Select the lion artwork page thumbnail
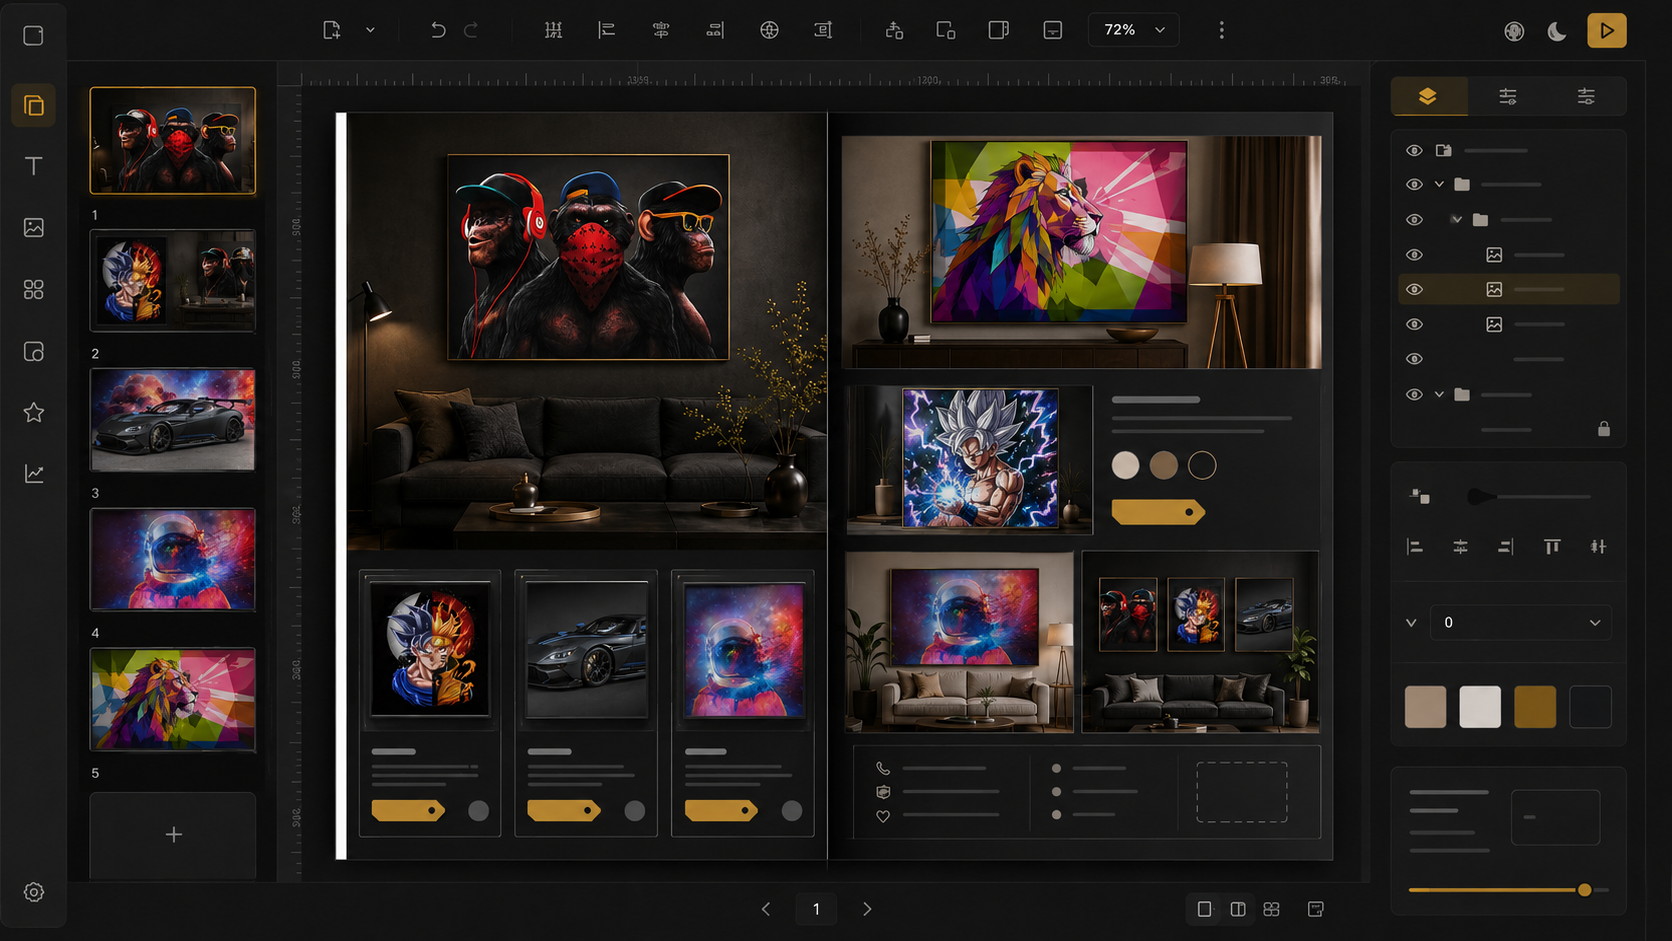Viewport: 1672px width, 941px height. pos(173,699)
